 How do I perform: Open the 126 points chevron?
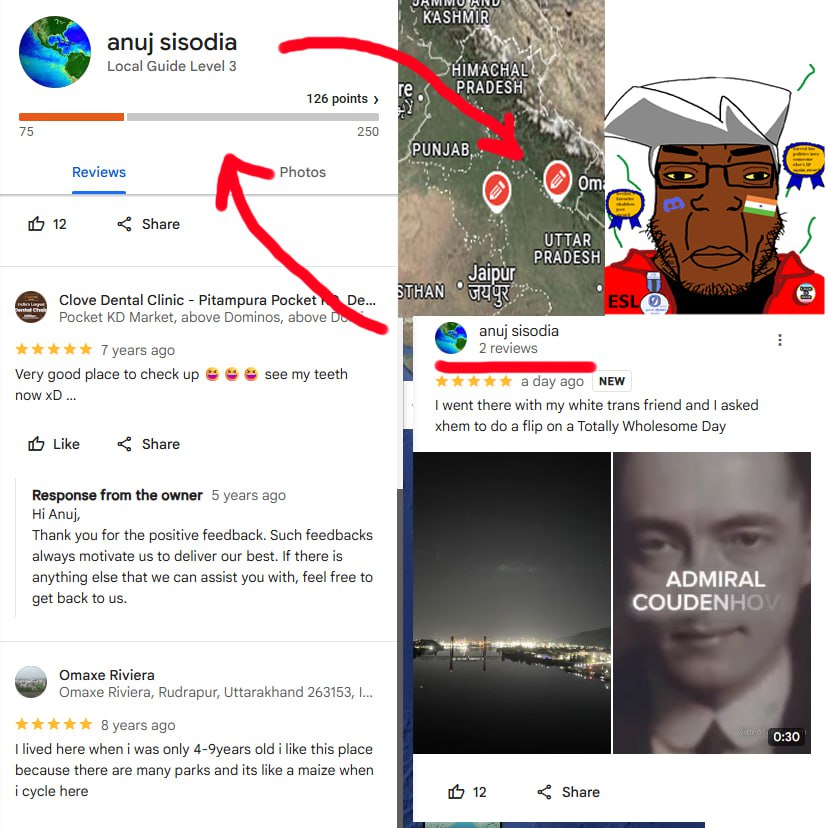(376, 99)
